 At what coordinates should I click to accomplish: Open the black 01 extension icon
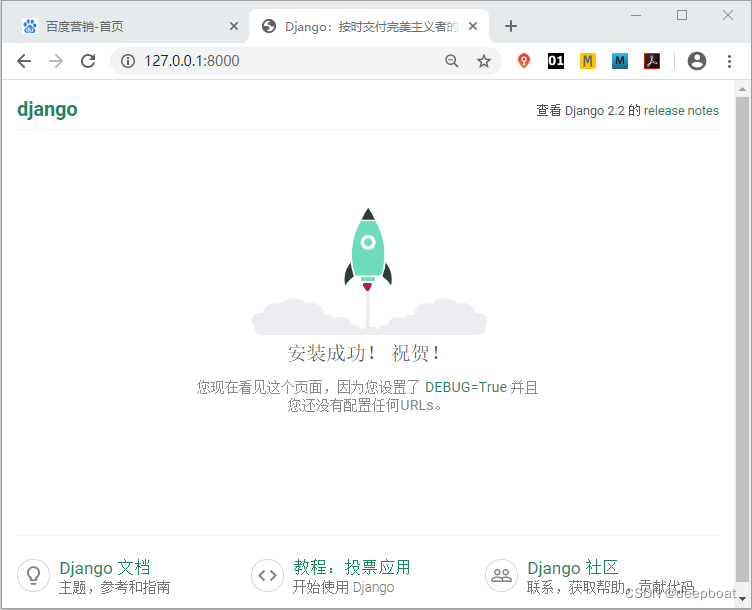tap(556, 61)
